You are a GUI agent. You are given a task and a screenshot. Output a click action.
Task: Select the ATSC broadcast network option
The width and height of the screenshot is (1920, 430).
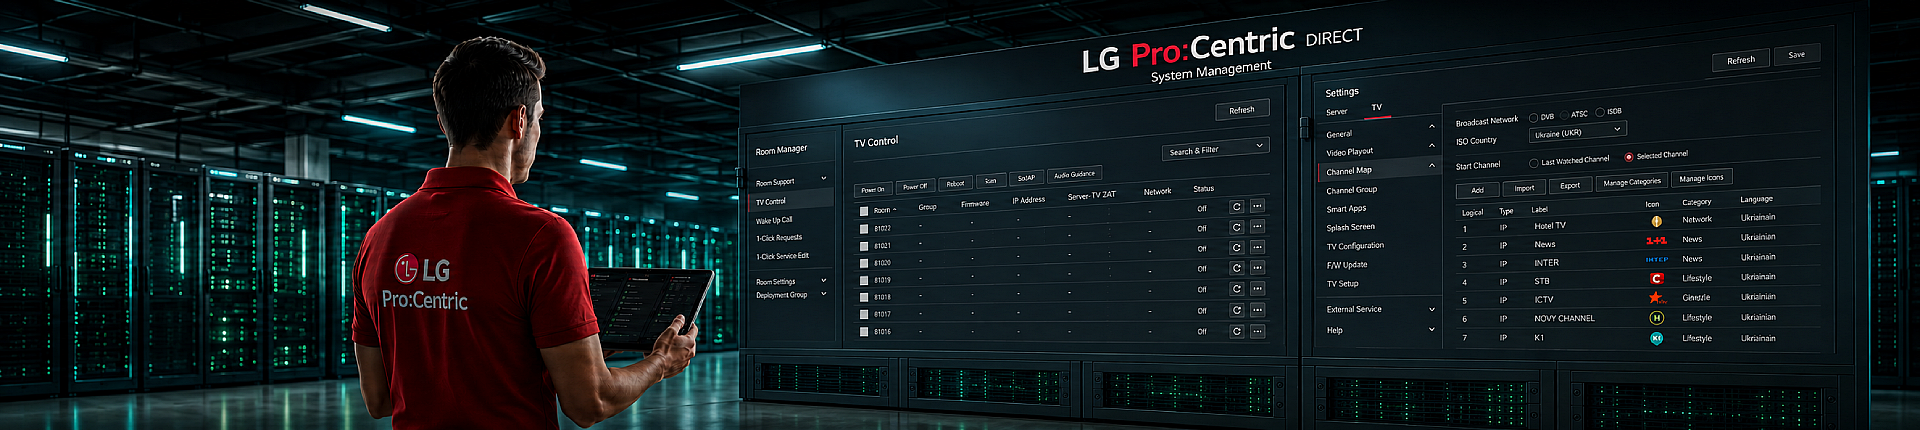click(x=1565, y=115)
